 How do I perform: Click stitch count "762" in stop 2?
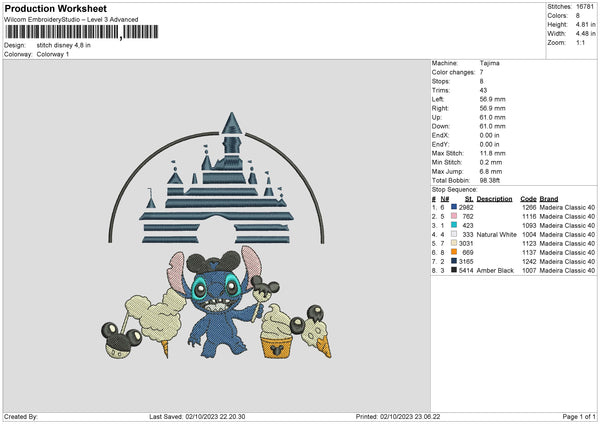pos(468,216)
